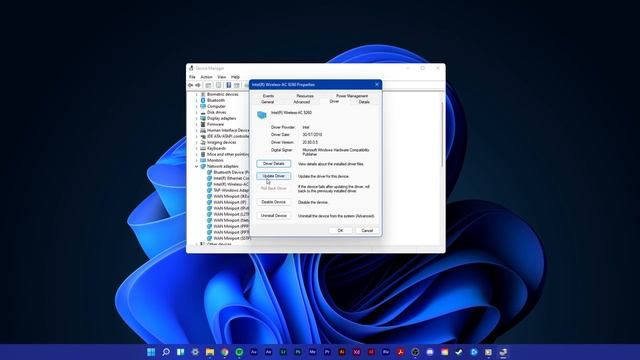Switch to the Advanced tab
The height and width of the screenshot is (360, 640).
coord(302,102)
